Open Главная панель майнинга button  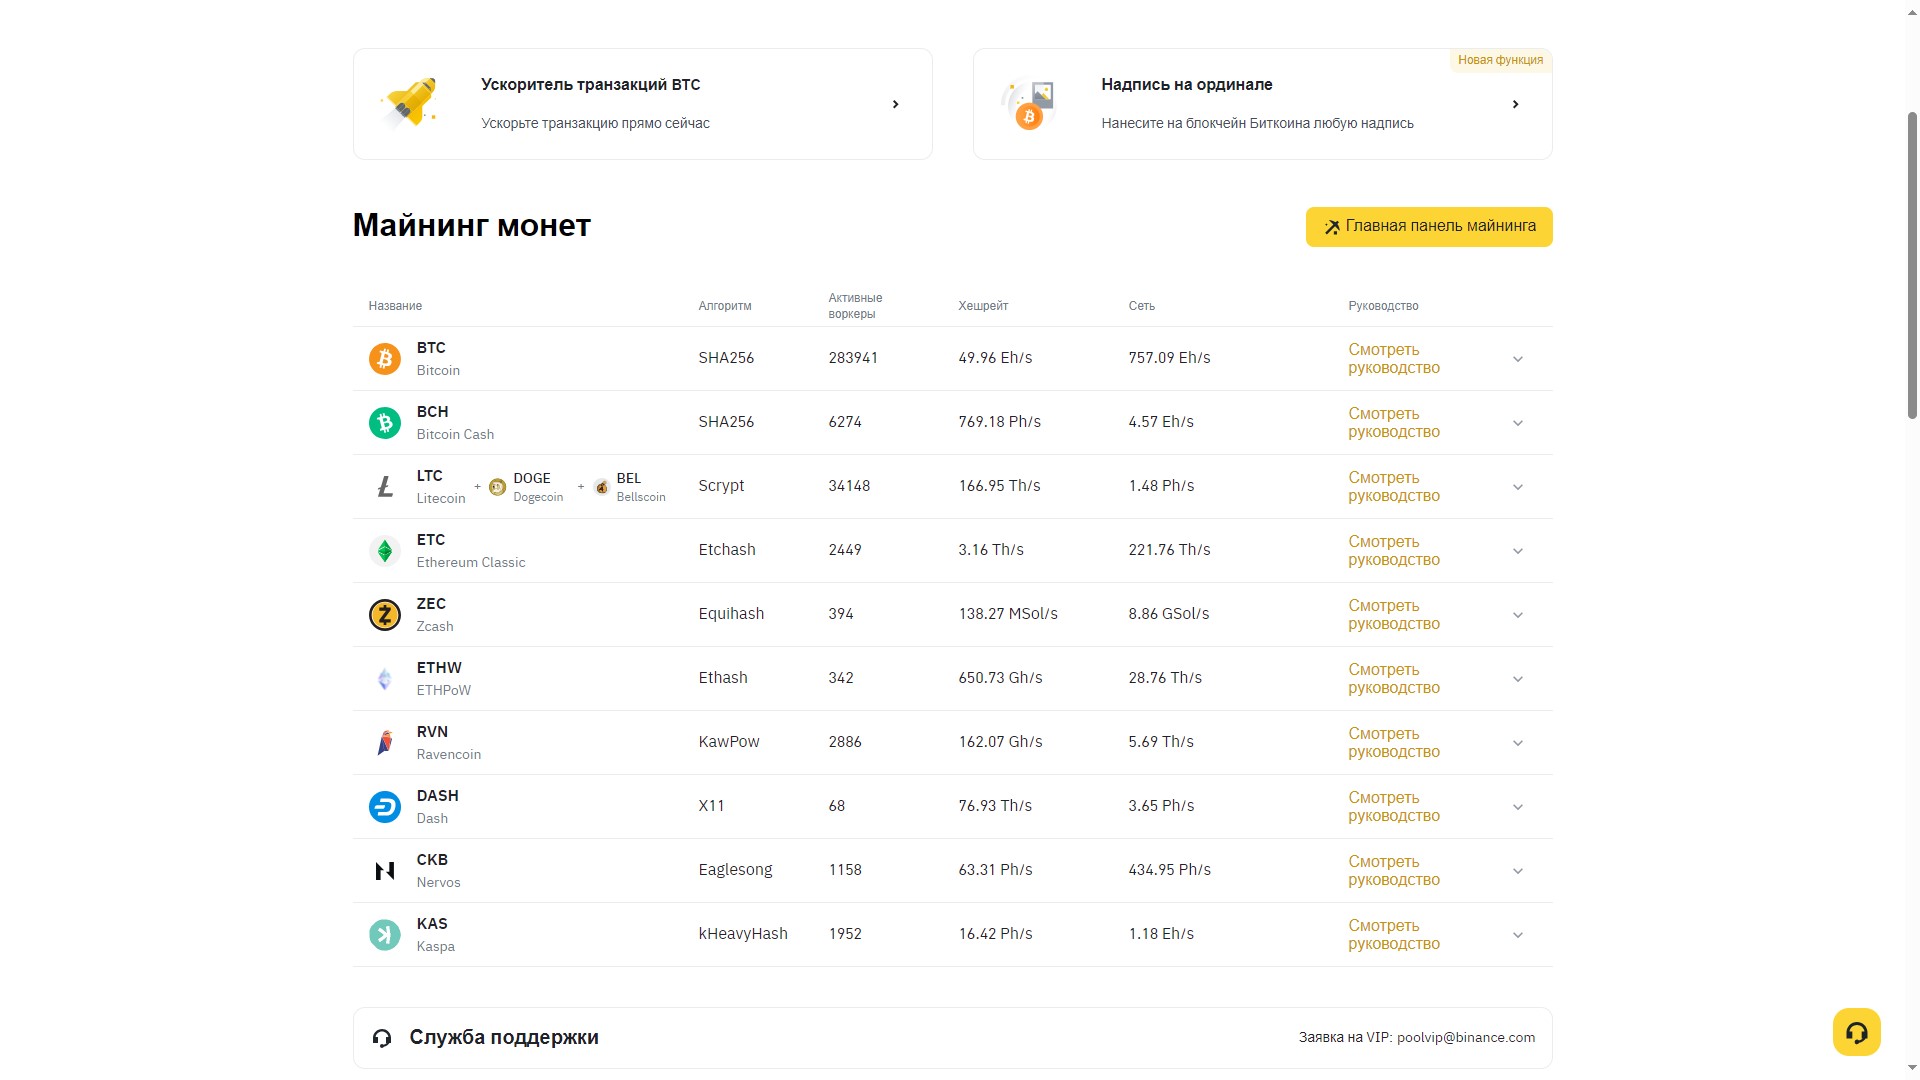click(1429, 227)
